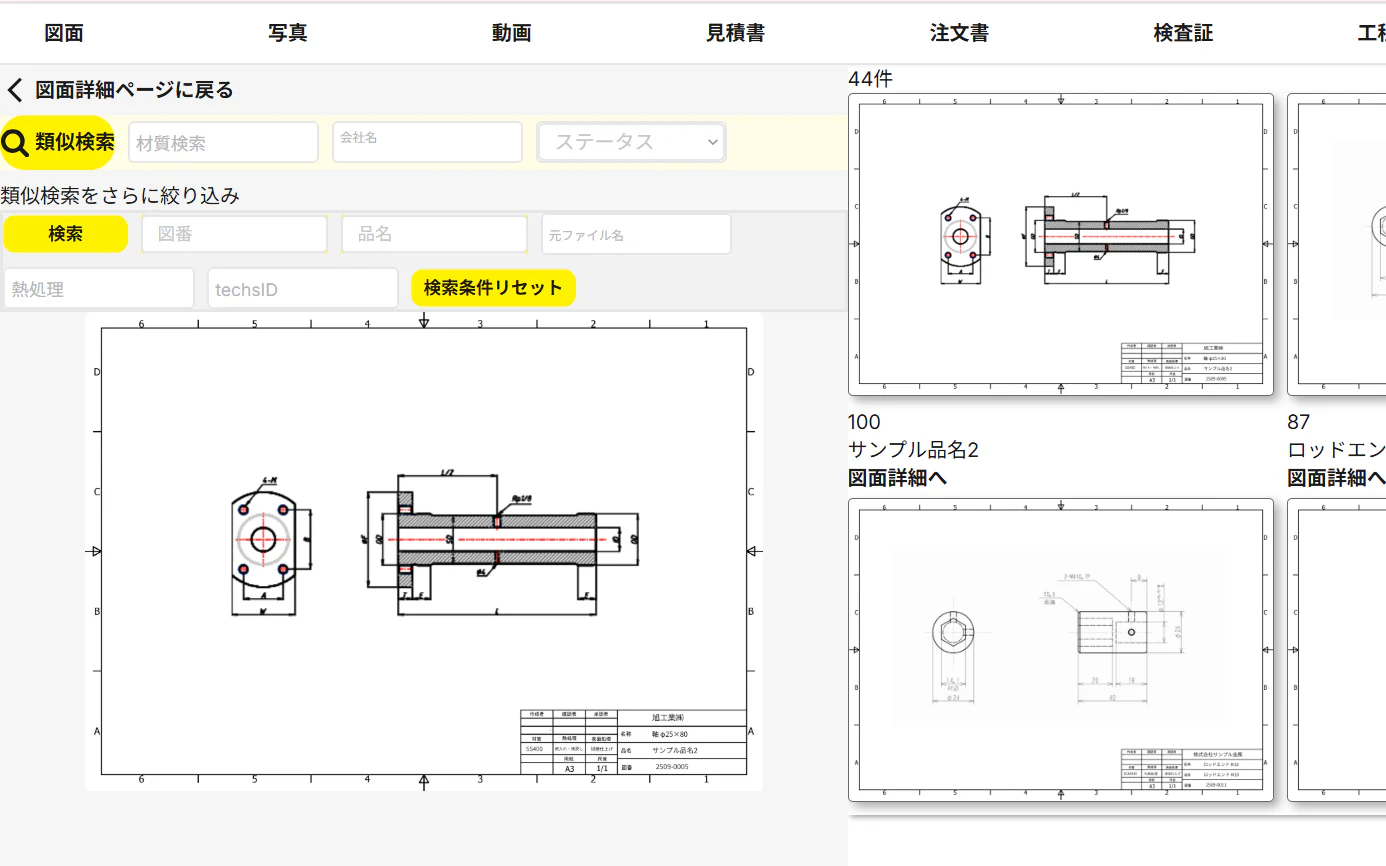1386x866 pixels.
Task: Click 類似検索をさらに絞り込み heading
Action: click(x=120, y=196)
